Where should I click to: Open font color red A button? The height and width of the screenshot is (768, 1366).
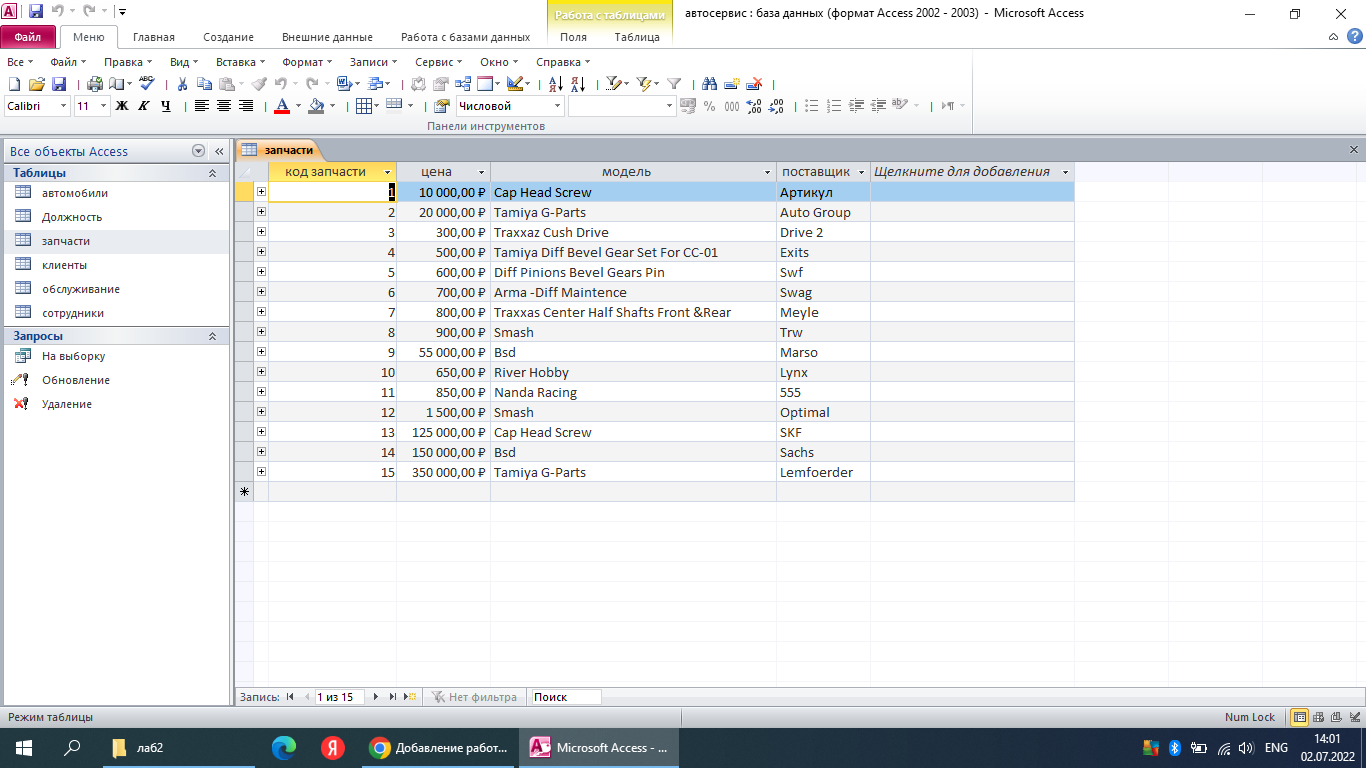point(281,106)
